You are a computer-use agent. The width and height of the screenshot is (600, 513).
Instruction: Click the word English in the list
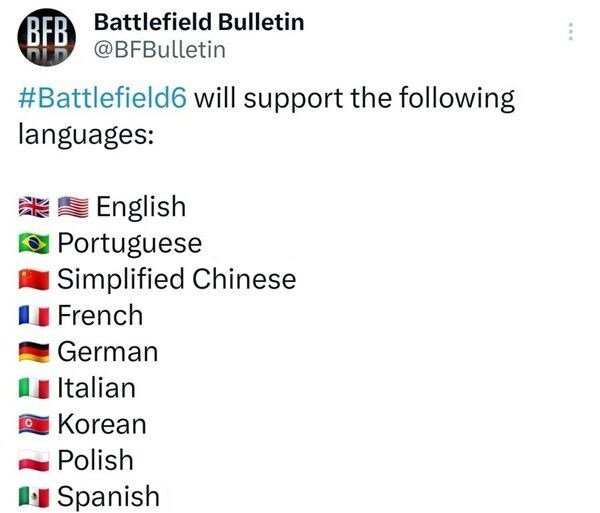pyautogui.click(x=141, y=207)
